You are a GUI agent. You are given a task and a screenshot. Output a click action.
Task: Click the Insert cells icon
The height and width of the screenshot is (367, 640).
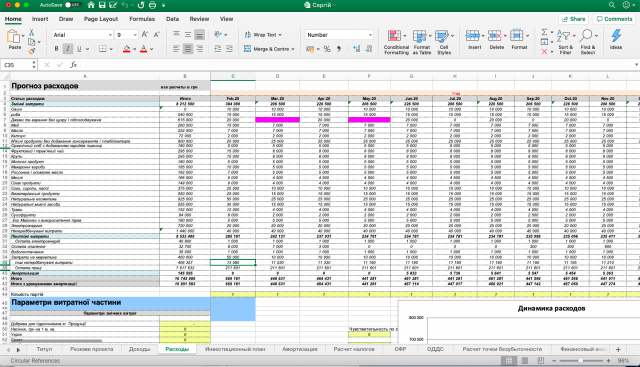(x=473, y=36)
